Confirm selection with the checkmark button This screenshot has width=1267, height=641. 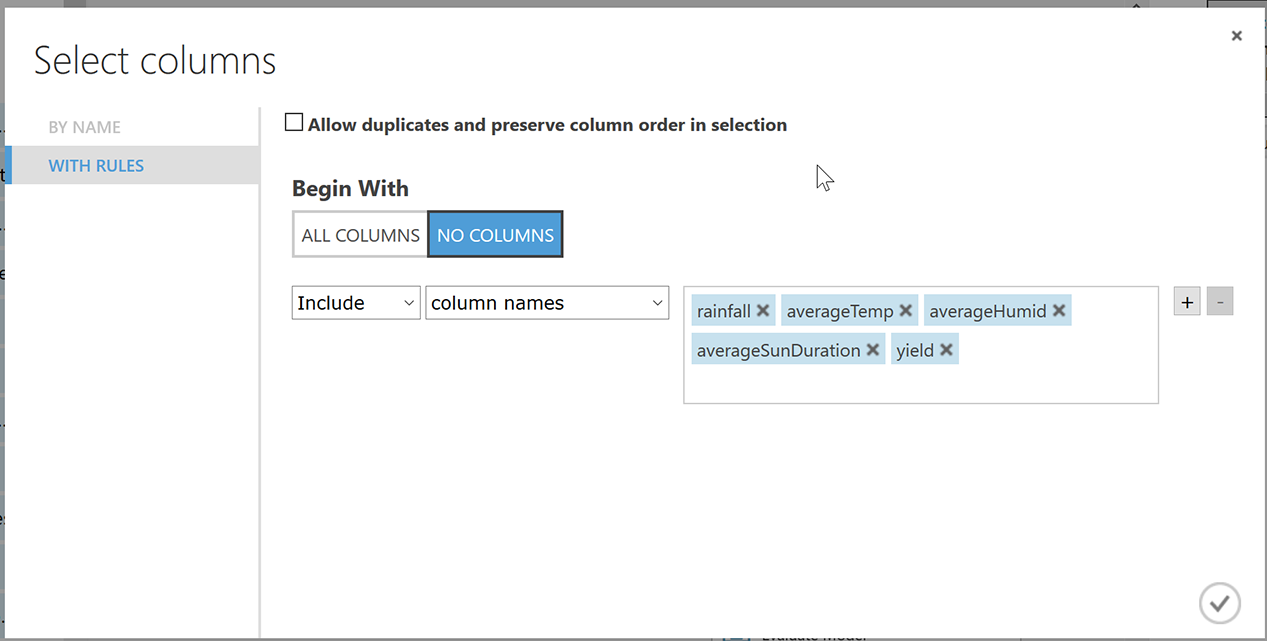coord(1219,603)
